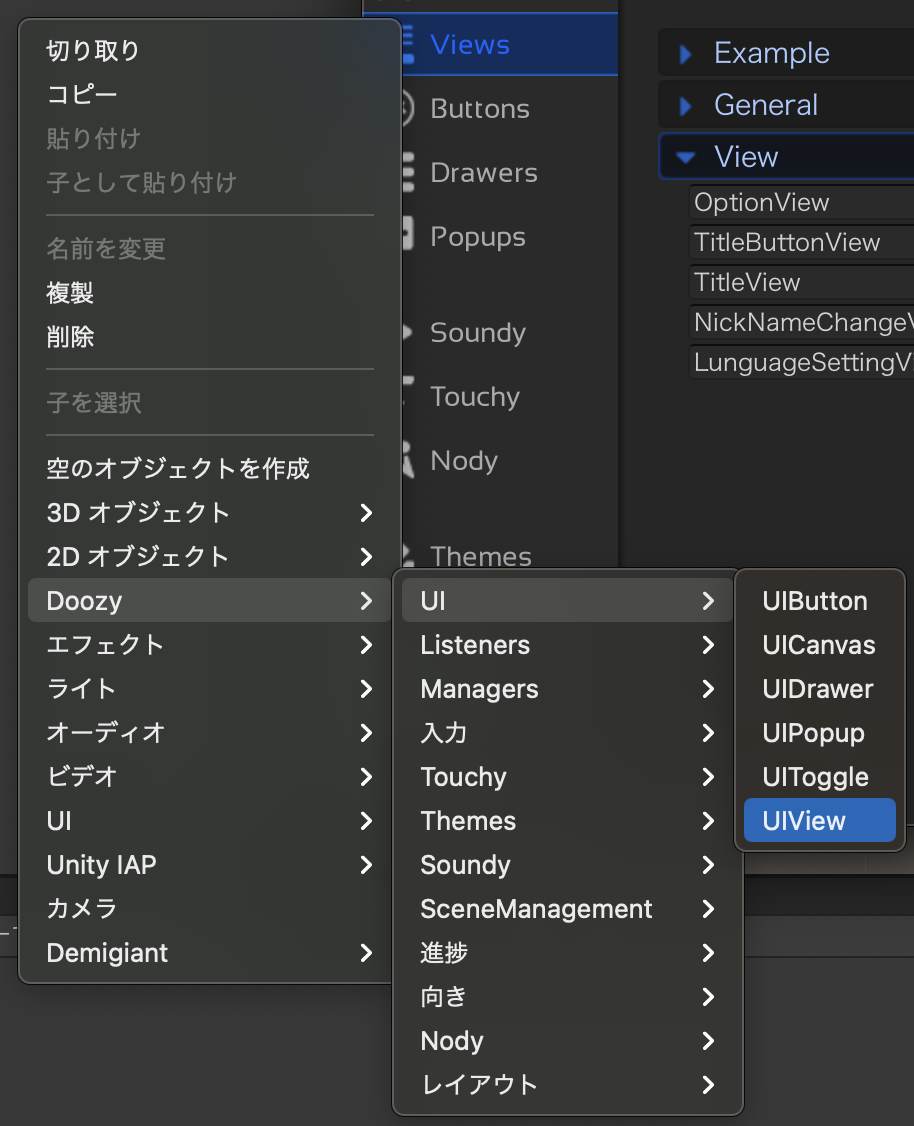This screenshot has height=1126, width=914.
Task: Open the Doozy submenu
Action: pyautogui.click(x=209, y=600)
